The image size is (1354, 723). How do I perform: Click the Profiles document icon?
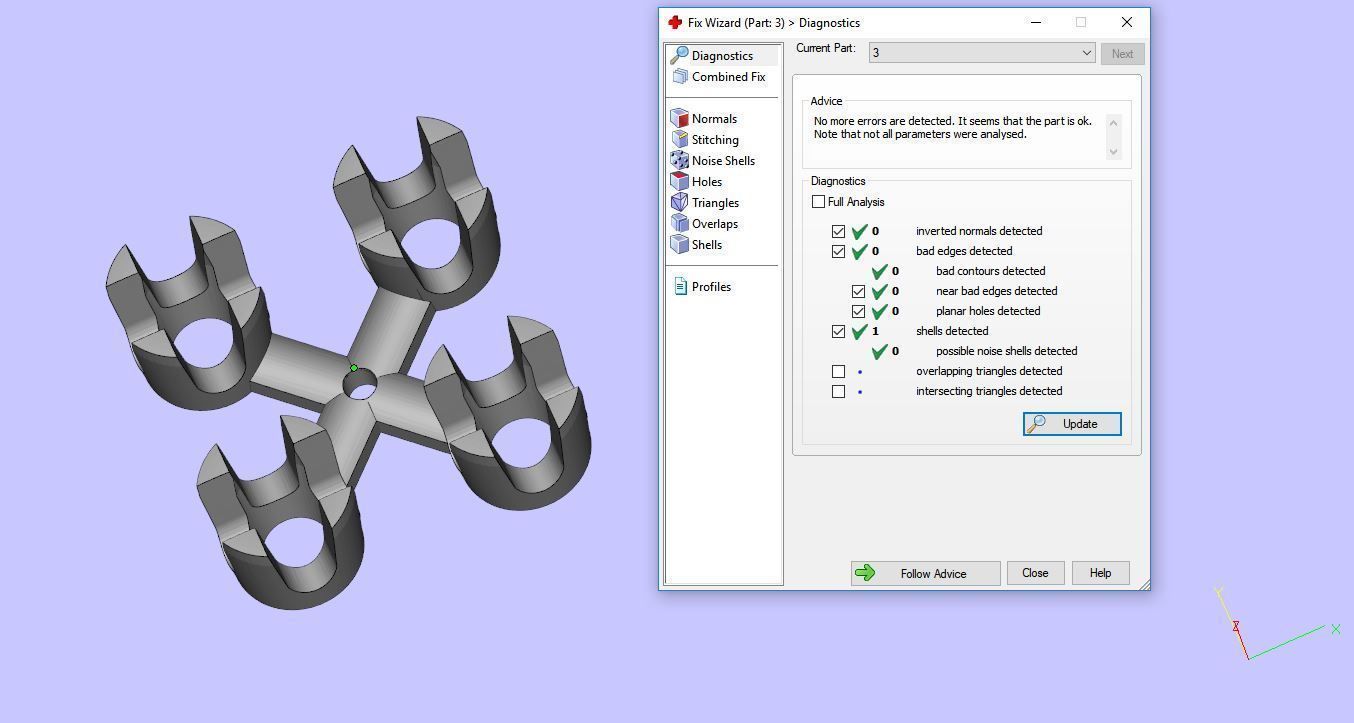pyautogui.click(x=680, y=286)
